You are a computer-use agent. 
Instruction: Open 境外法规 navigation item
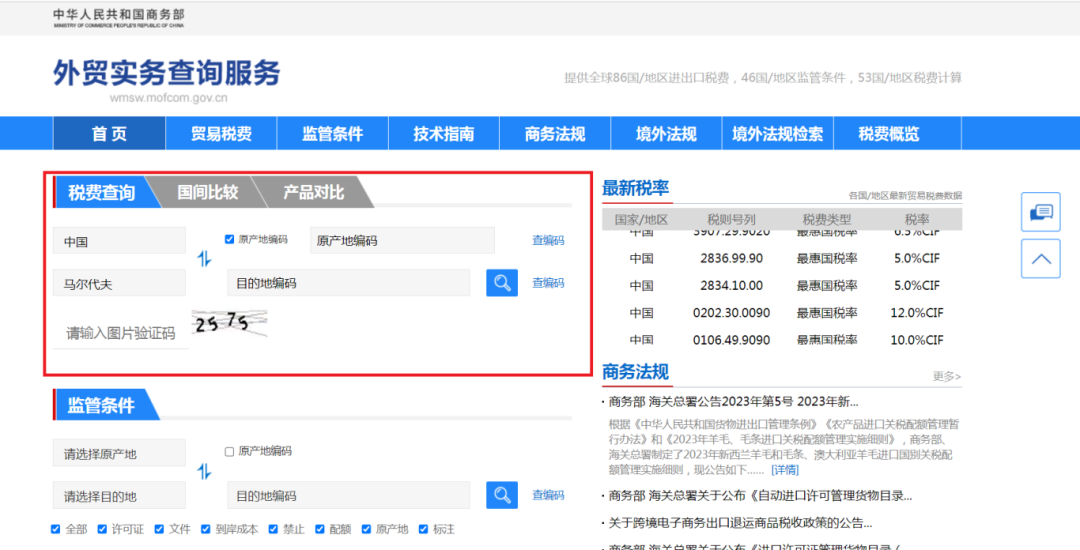[667, 134]
